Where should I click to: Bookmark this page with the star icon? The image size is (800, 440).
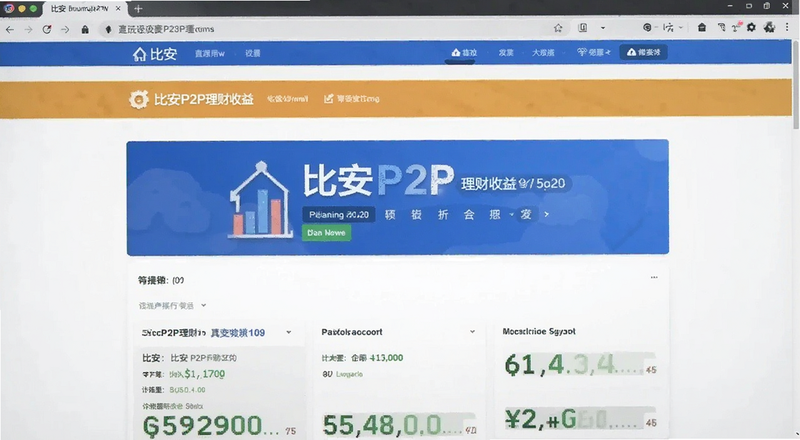click(x=558, y=28)
